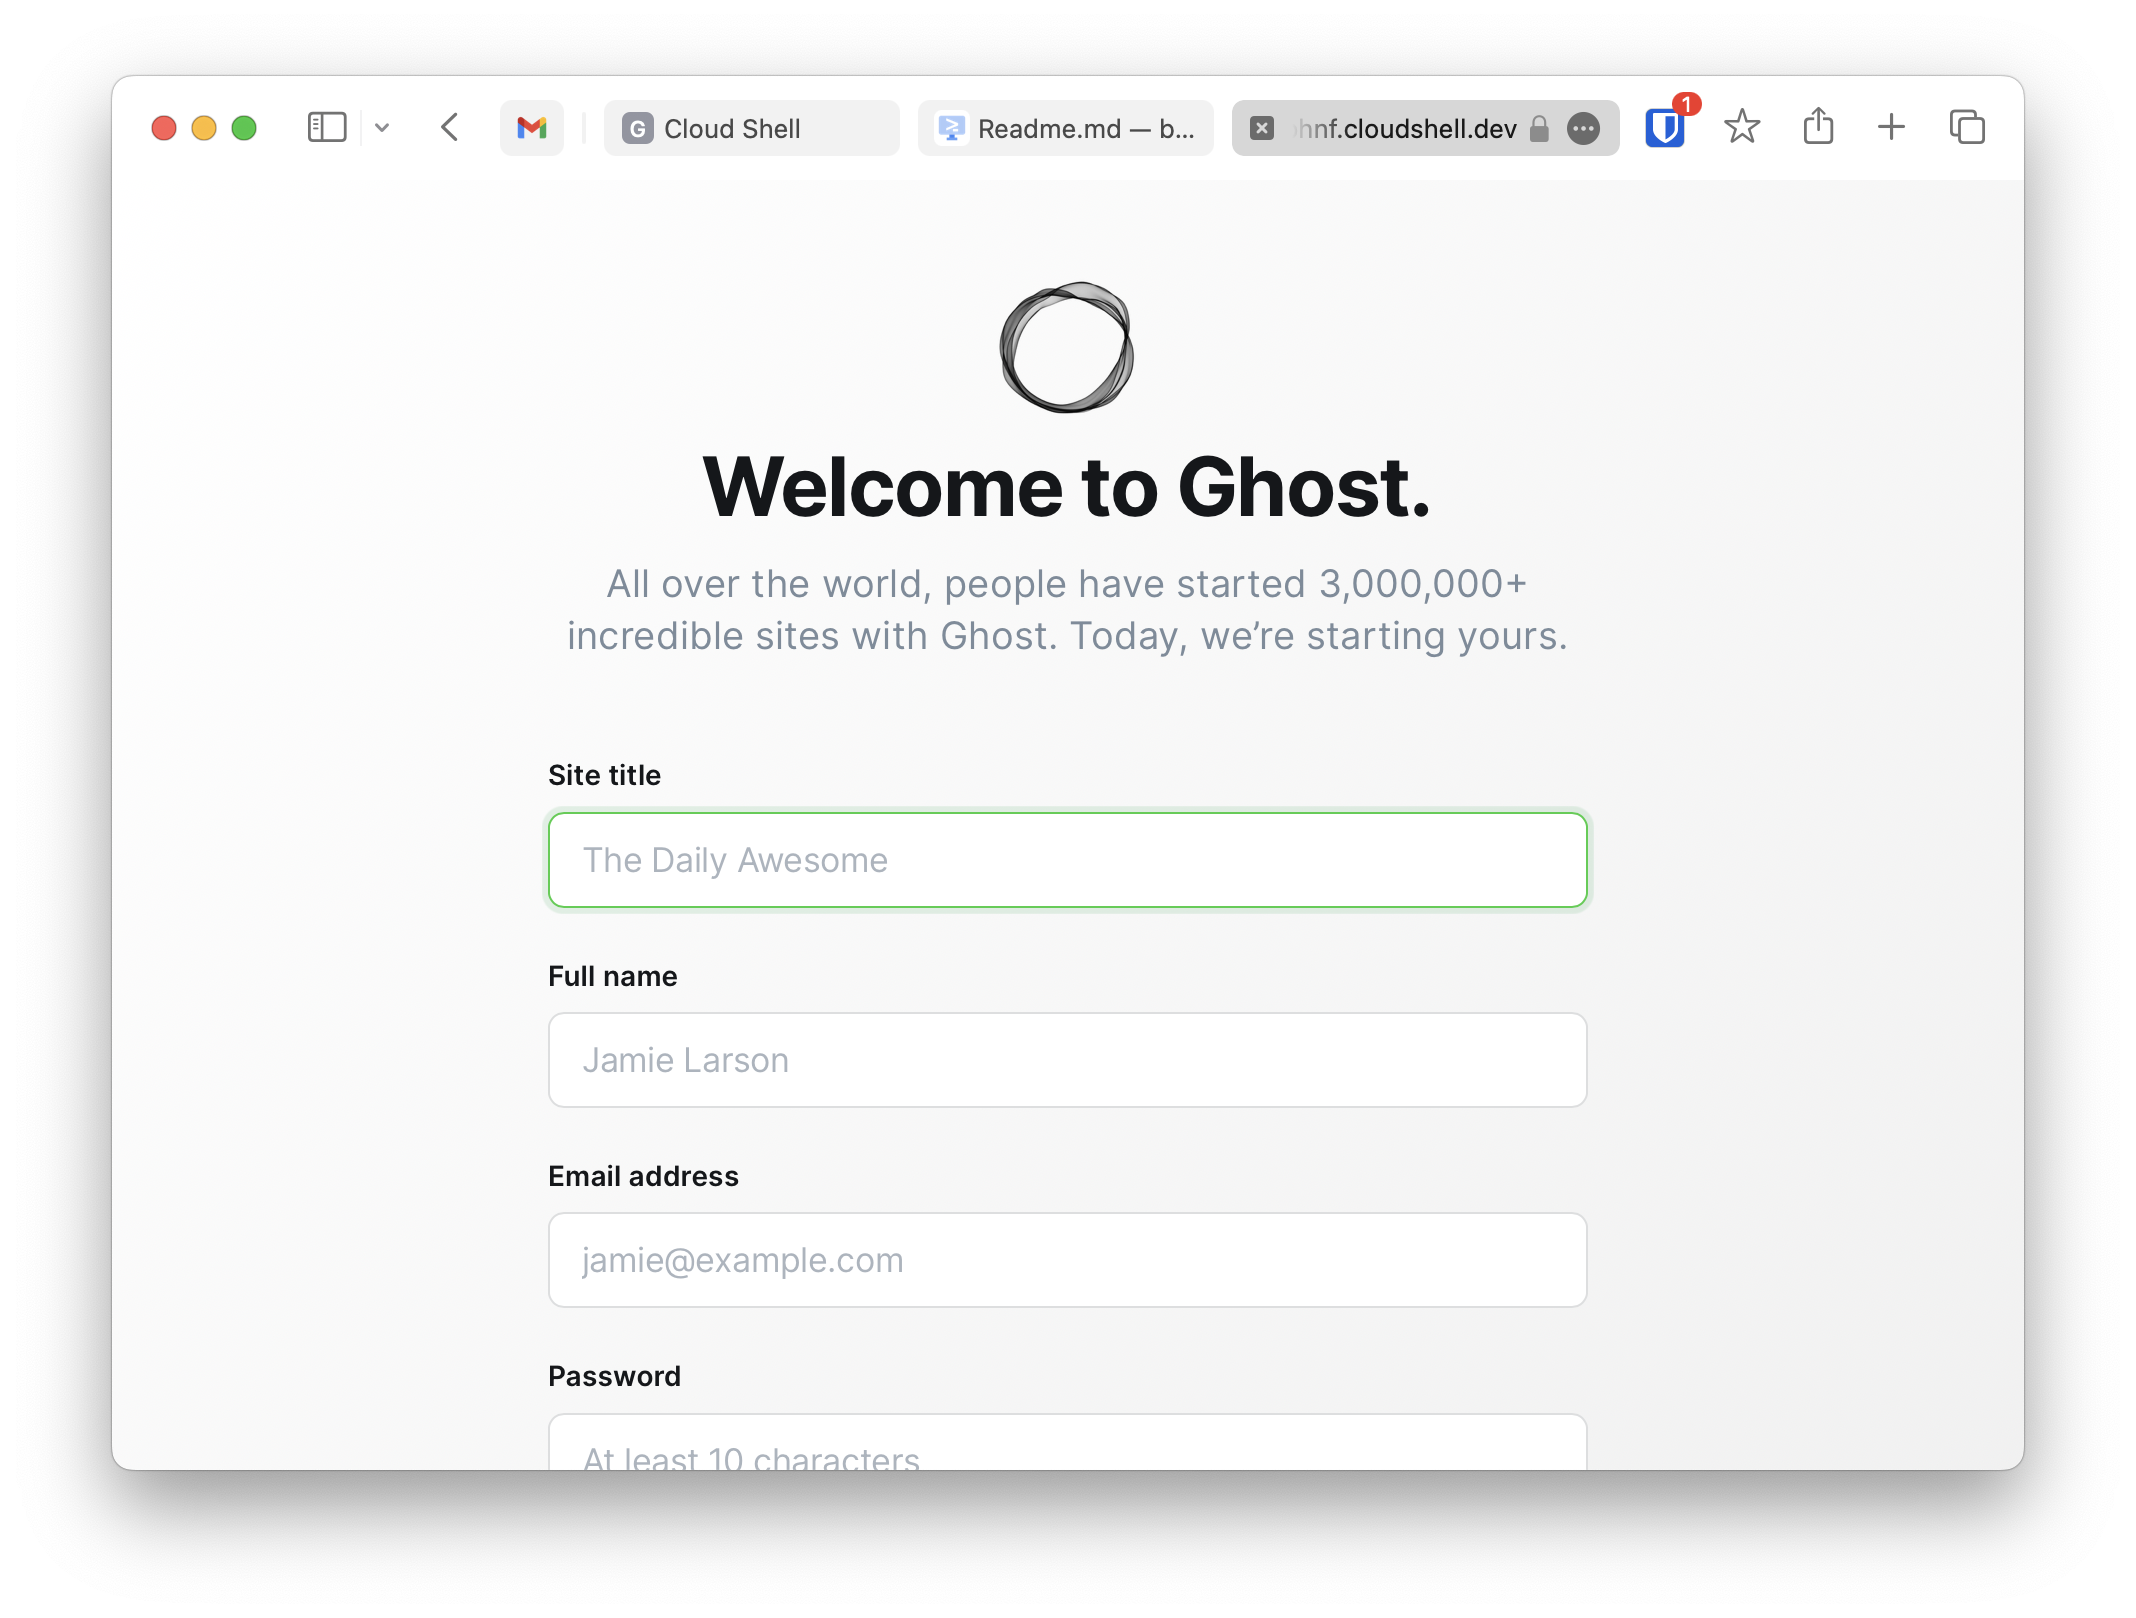Image resolution: width=2136 pixels, height=1618 pixels.
Task: Click the Password input field
Action: (x=1067, y=1455)
